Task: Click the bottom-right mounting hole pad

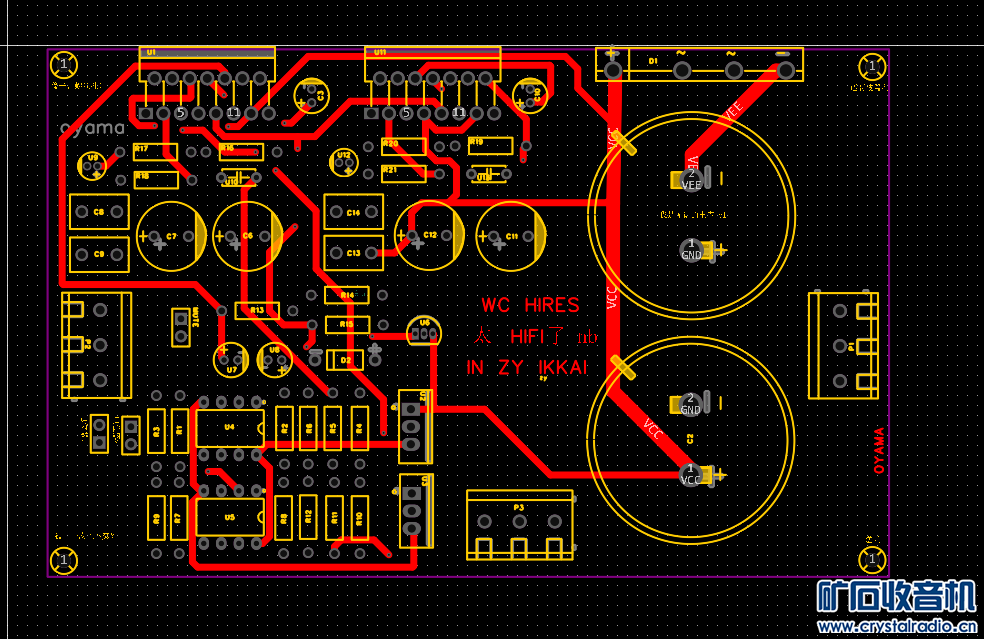Action: click(x=872, y=560)
